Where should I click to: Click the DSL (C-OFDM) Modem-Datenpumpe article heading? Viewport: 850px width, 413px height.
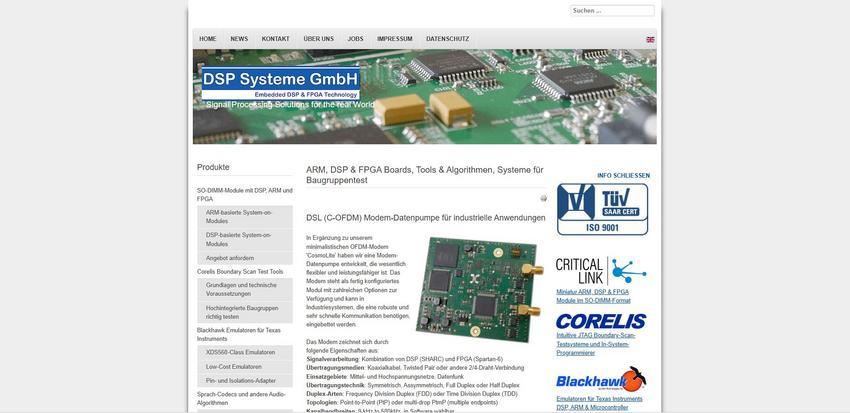tap(426, 218)
